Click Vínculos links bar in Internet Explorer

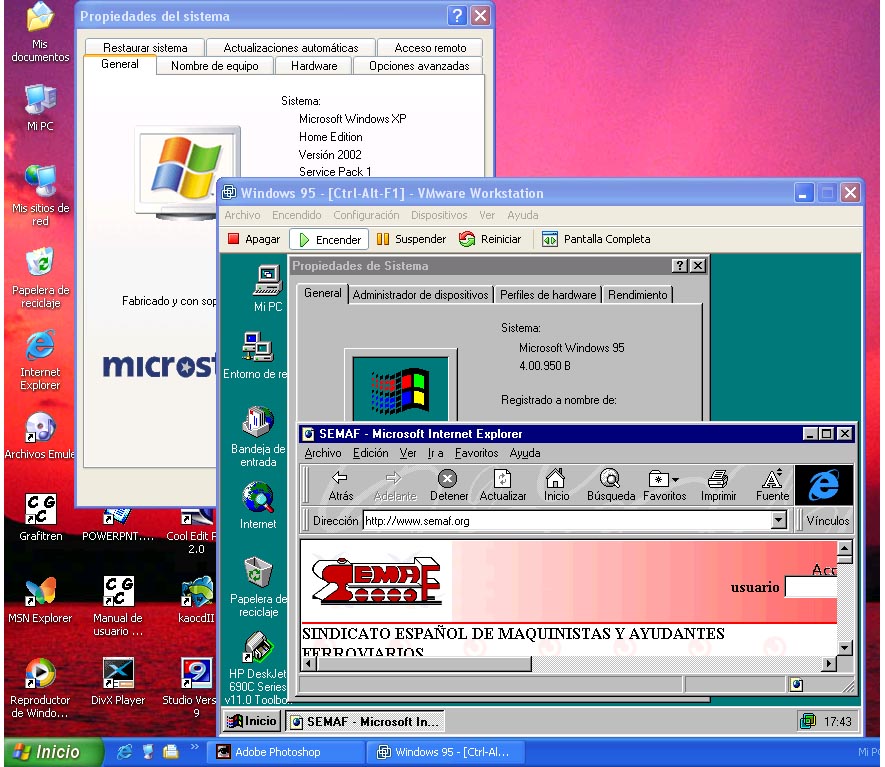tap(827, 520)
